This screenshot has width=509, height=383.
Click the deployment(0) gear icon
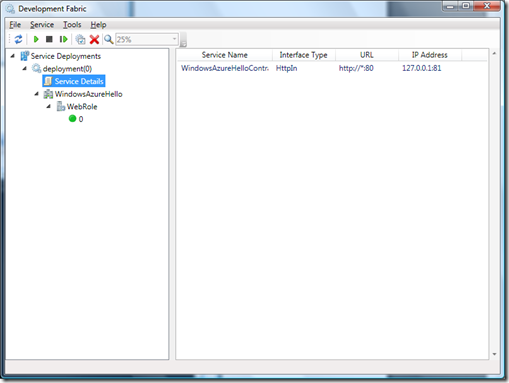click(x=36, y=68)
